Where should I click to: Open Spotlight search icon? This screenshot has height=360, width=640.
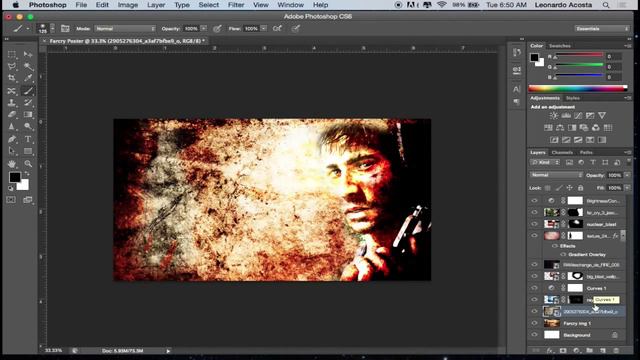point(606,5)
